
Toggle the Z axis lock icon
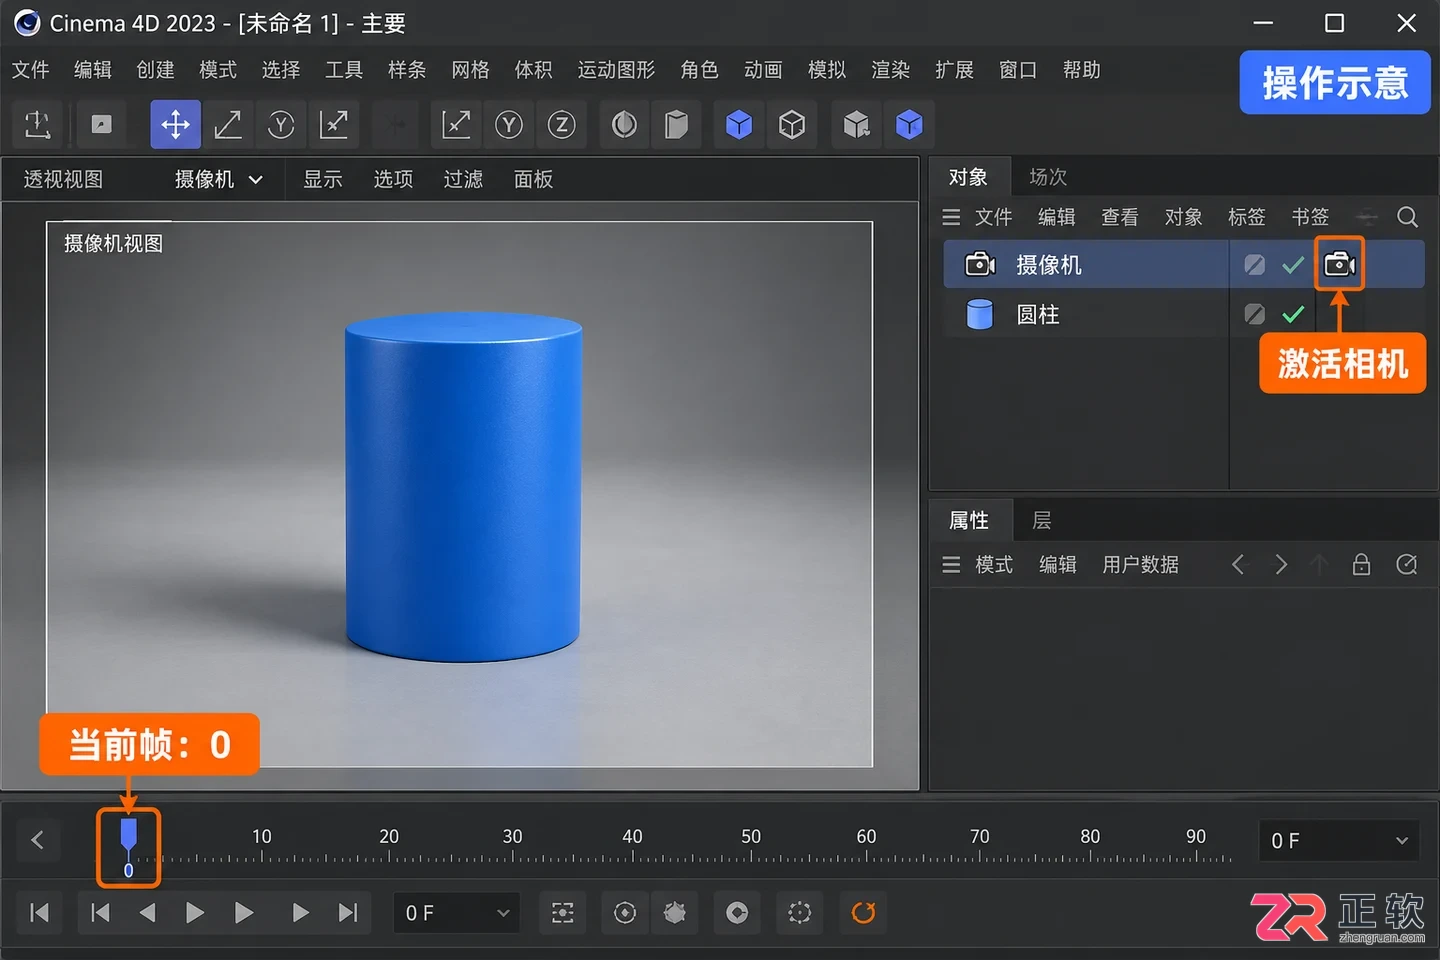click(x=562, y=125)
